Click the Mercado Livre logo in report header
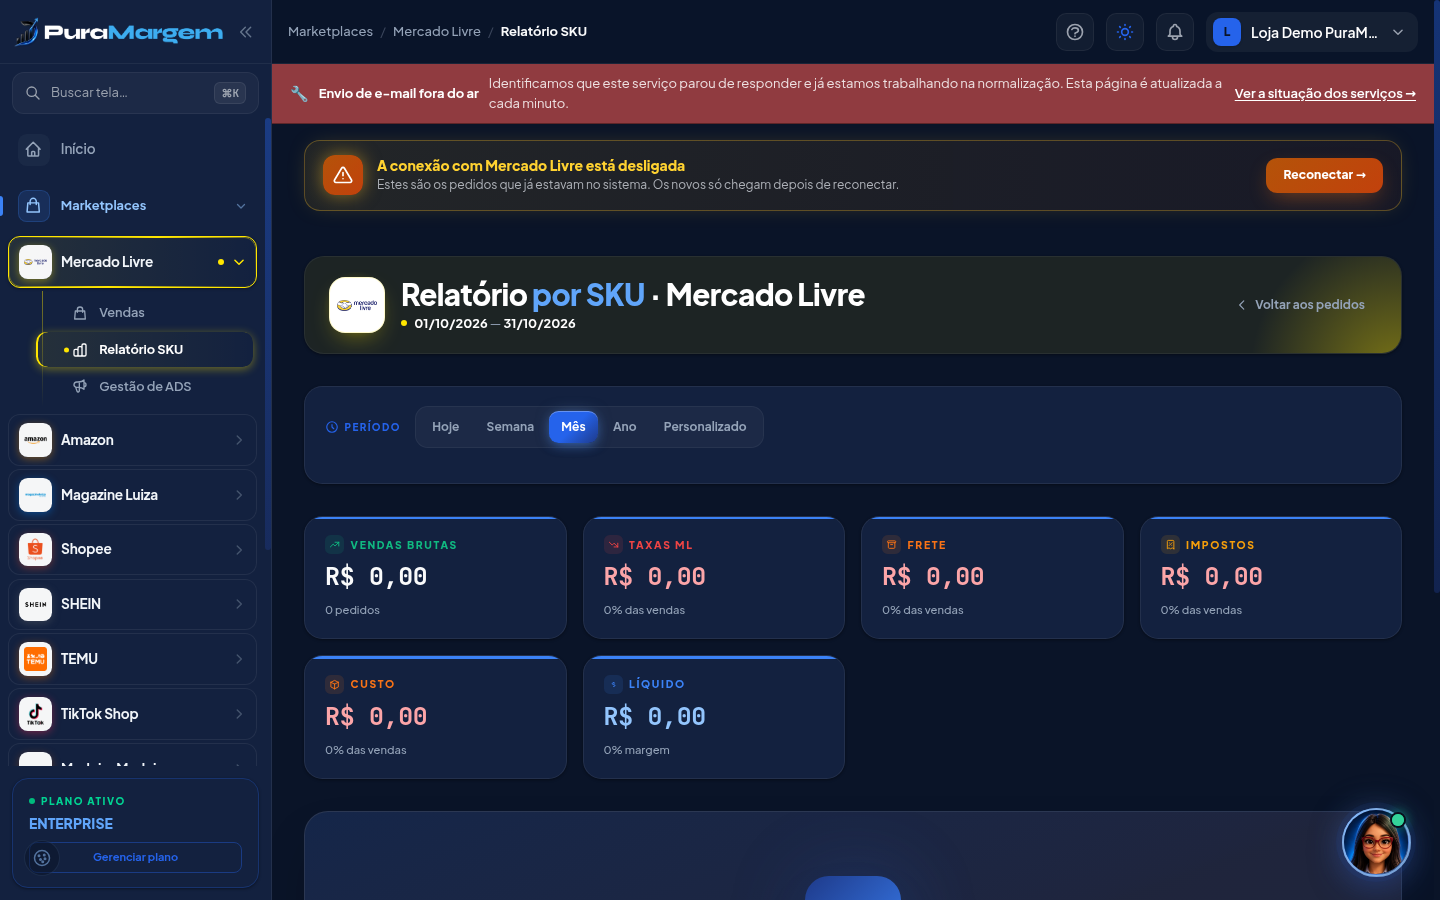Screen dimensions: 1440x900 click(x=357, y=305)
